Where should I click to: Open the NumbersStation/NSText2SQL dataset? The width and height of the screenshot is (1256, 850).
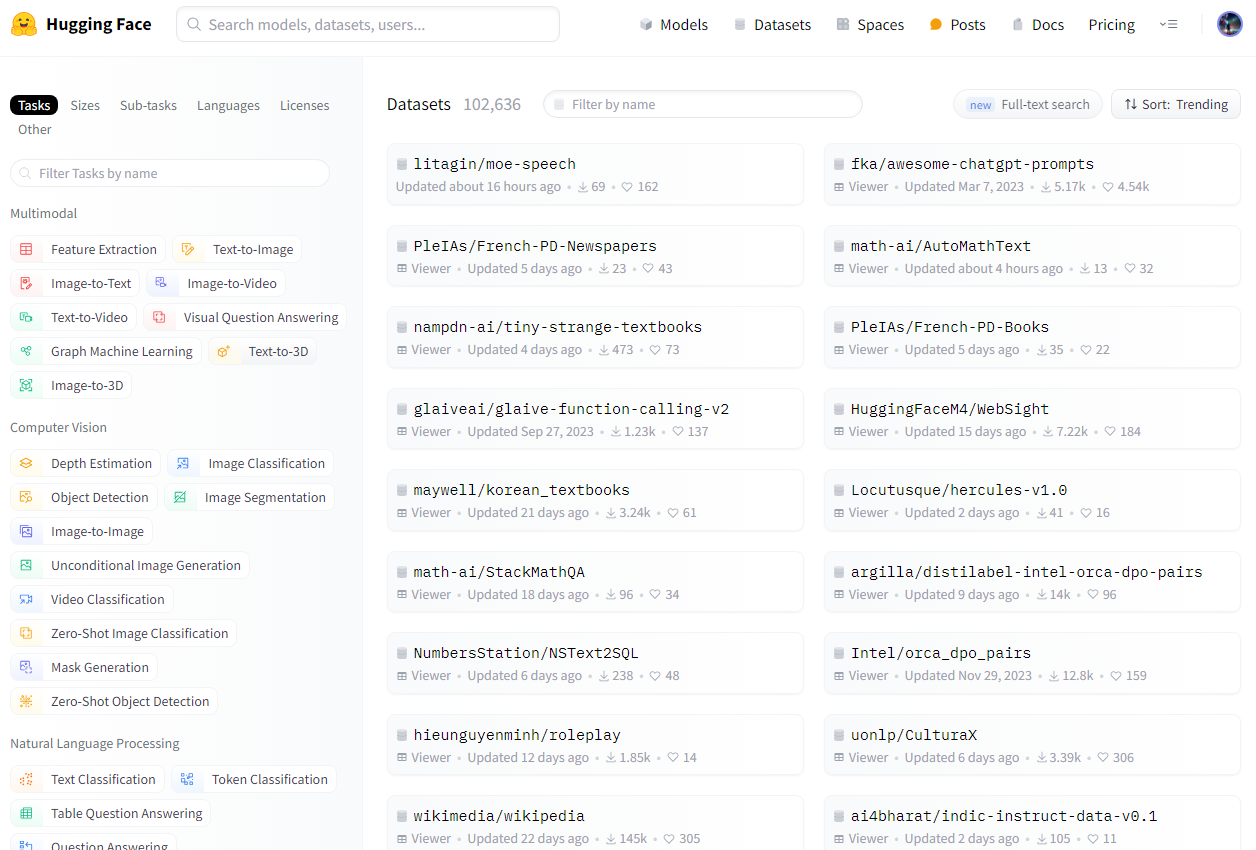(595, 664)
